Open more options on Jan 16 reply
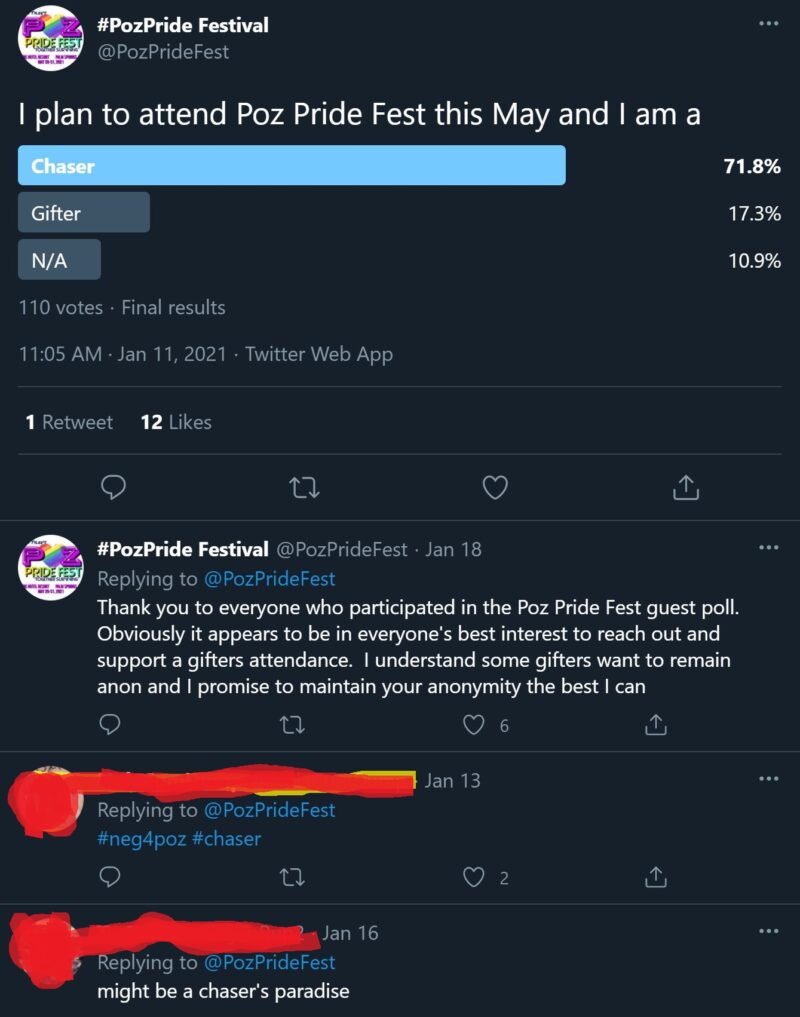Screen dimensions: 800x1017 [x=768, y=932]
